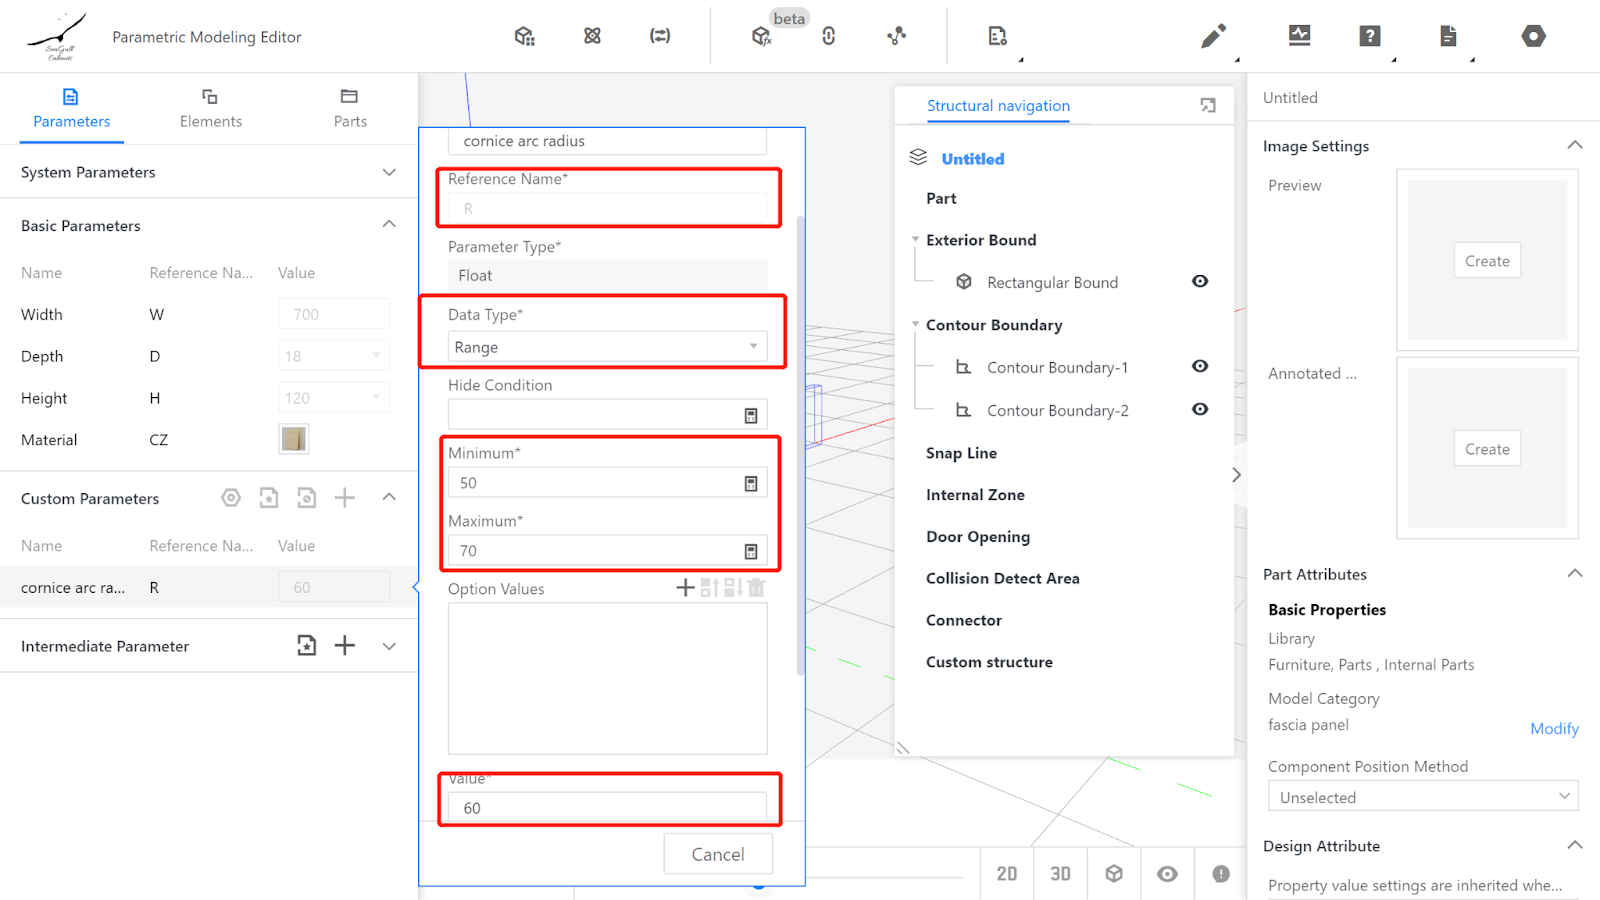Toggle Contour Boundary-2 visibility eye
Screen dimensions: 1600x900
pyautogui.click(x=1200, y=410)
